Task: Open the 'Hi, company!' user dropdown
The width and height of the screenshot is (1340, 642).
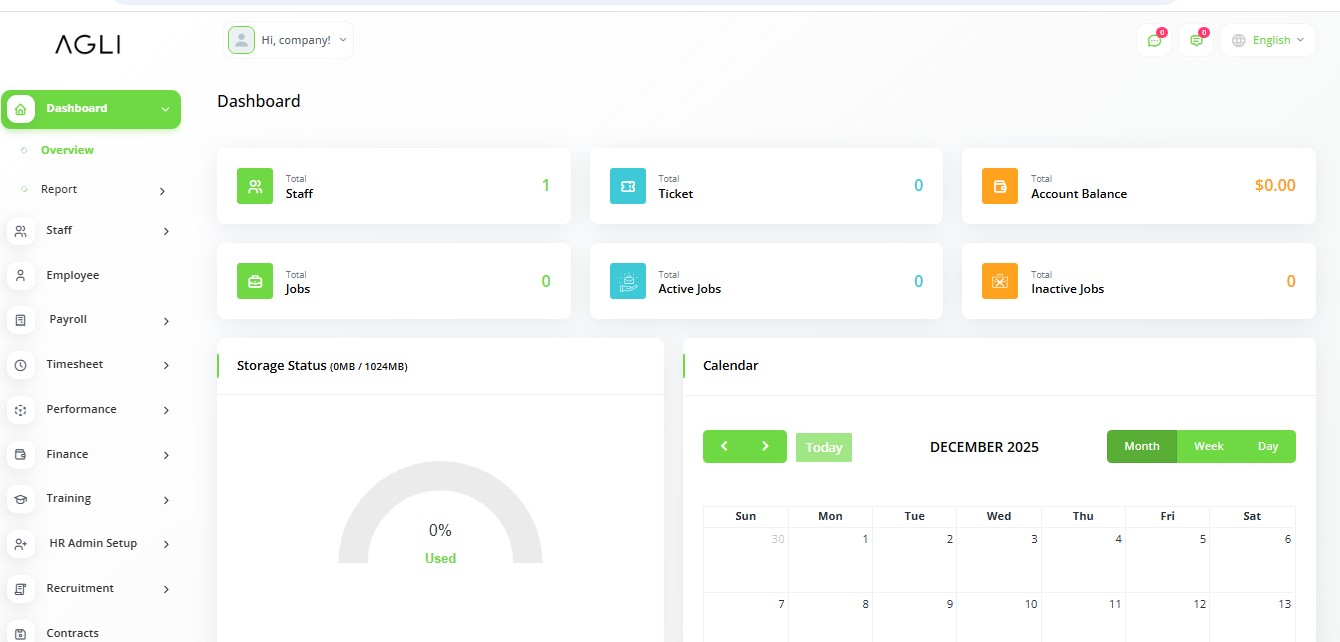Action: pyautogui.click(x=290, y=40)
